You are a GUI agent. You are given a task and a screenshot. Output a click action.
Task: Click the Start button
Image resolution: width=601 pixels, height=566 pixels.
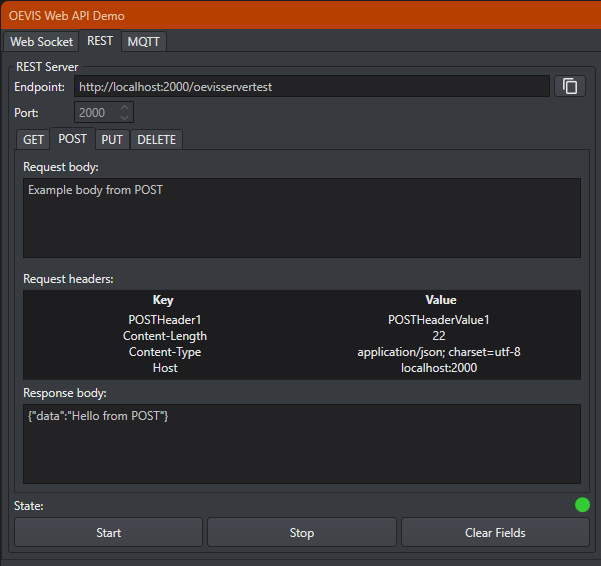108,532
